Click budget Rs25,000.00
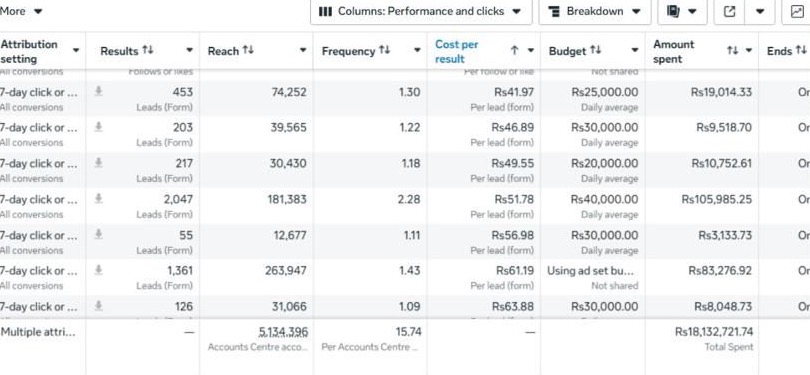810x375 pixels. 604,92
